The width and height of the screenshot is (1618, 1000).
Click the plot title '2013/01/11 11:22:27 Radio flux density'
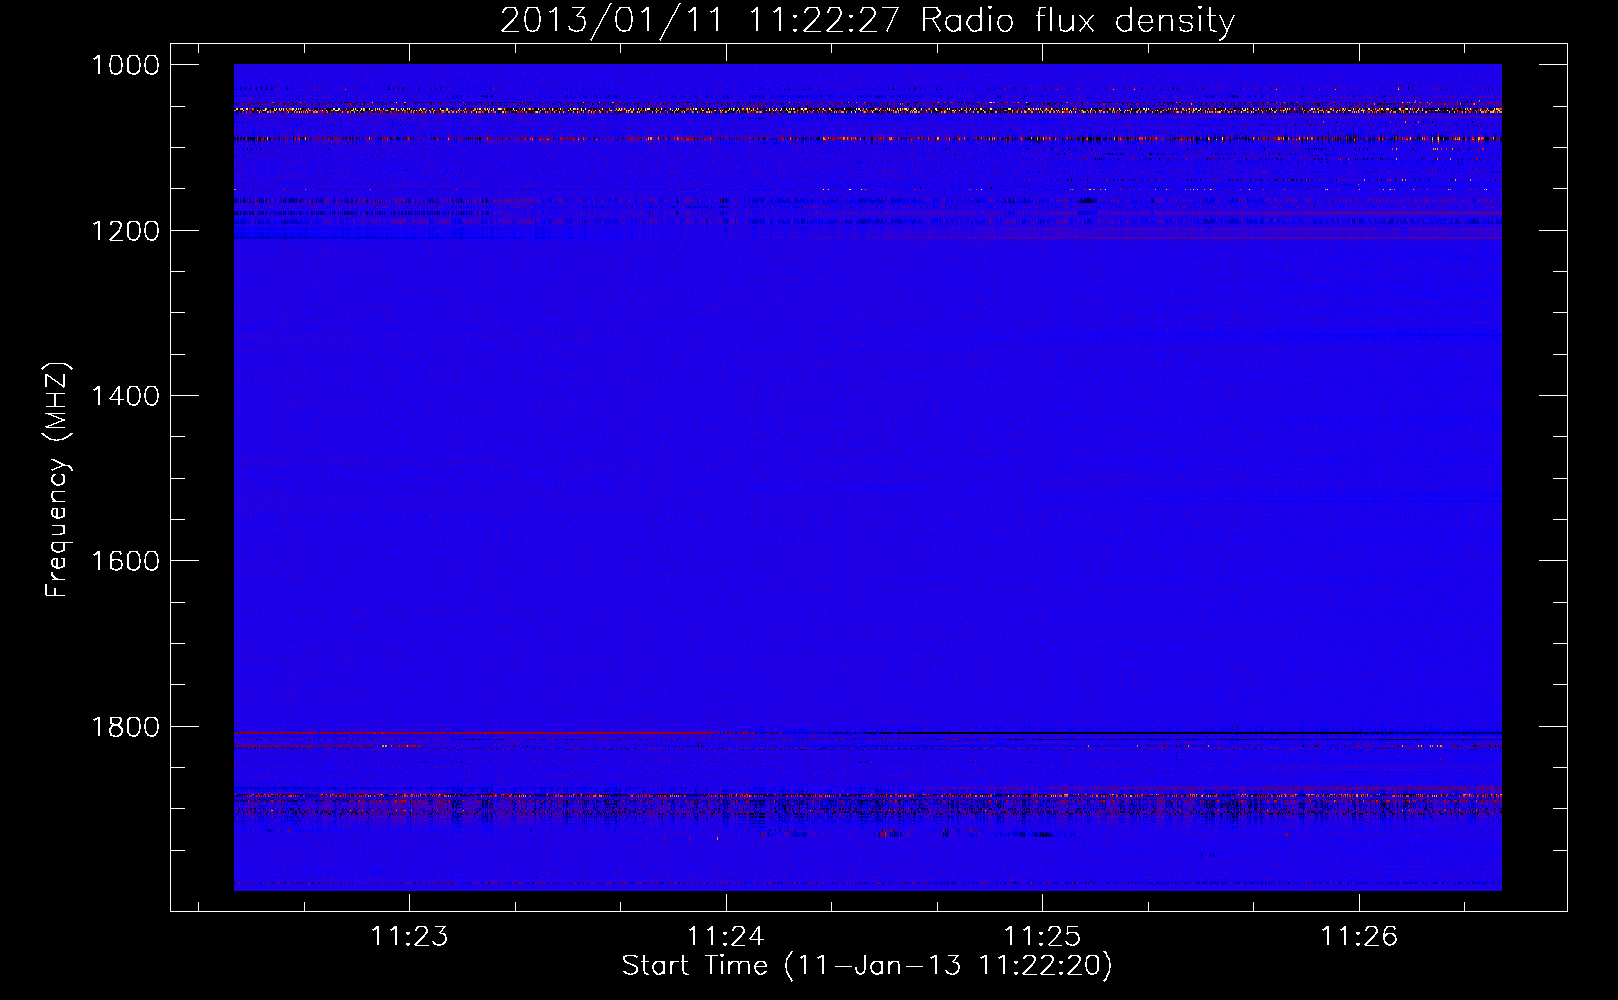[867, 21]
